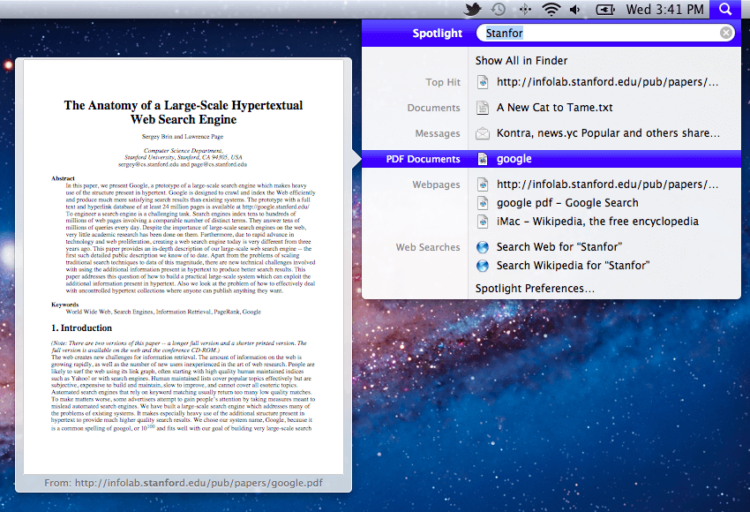Click the PDF Documents category label
Viewport: 750px width, 512px height.
(423, 159)
